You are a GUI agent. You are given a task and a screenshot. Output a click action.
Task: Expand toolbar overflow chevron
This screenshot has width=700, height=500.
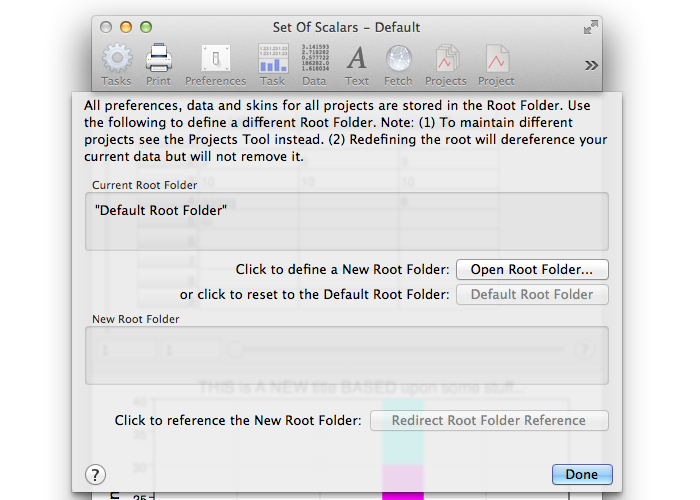[591, 66]
